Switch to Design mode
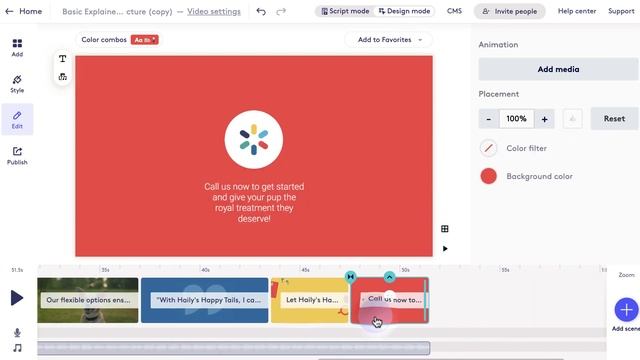Viewport: 640px width, 360px height. click(x=404, y=11)
